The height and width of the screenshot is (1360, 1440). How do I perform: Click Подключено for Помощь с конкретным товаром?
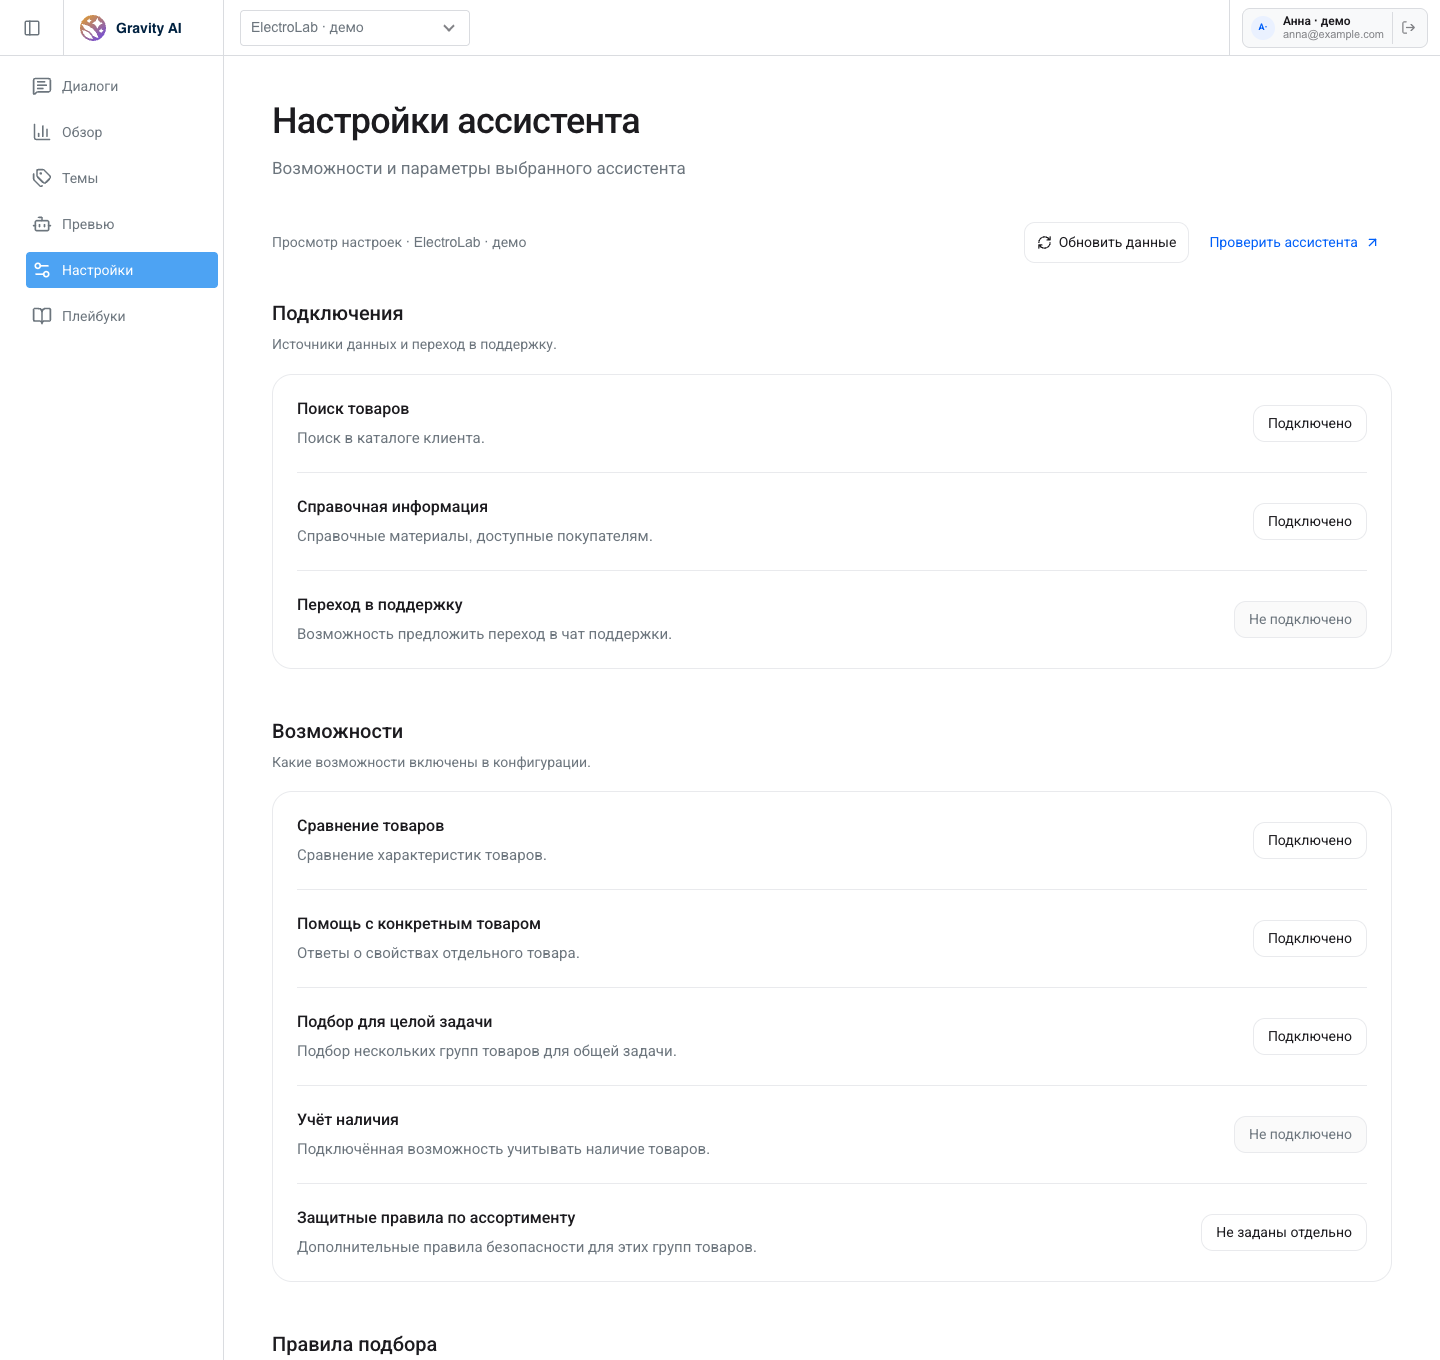point(1310,939)
